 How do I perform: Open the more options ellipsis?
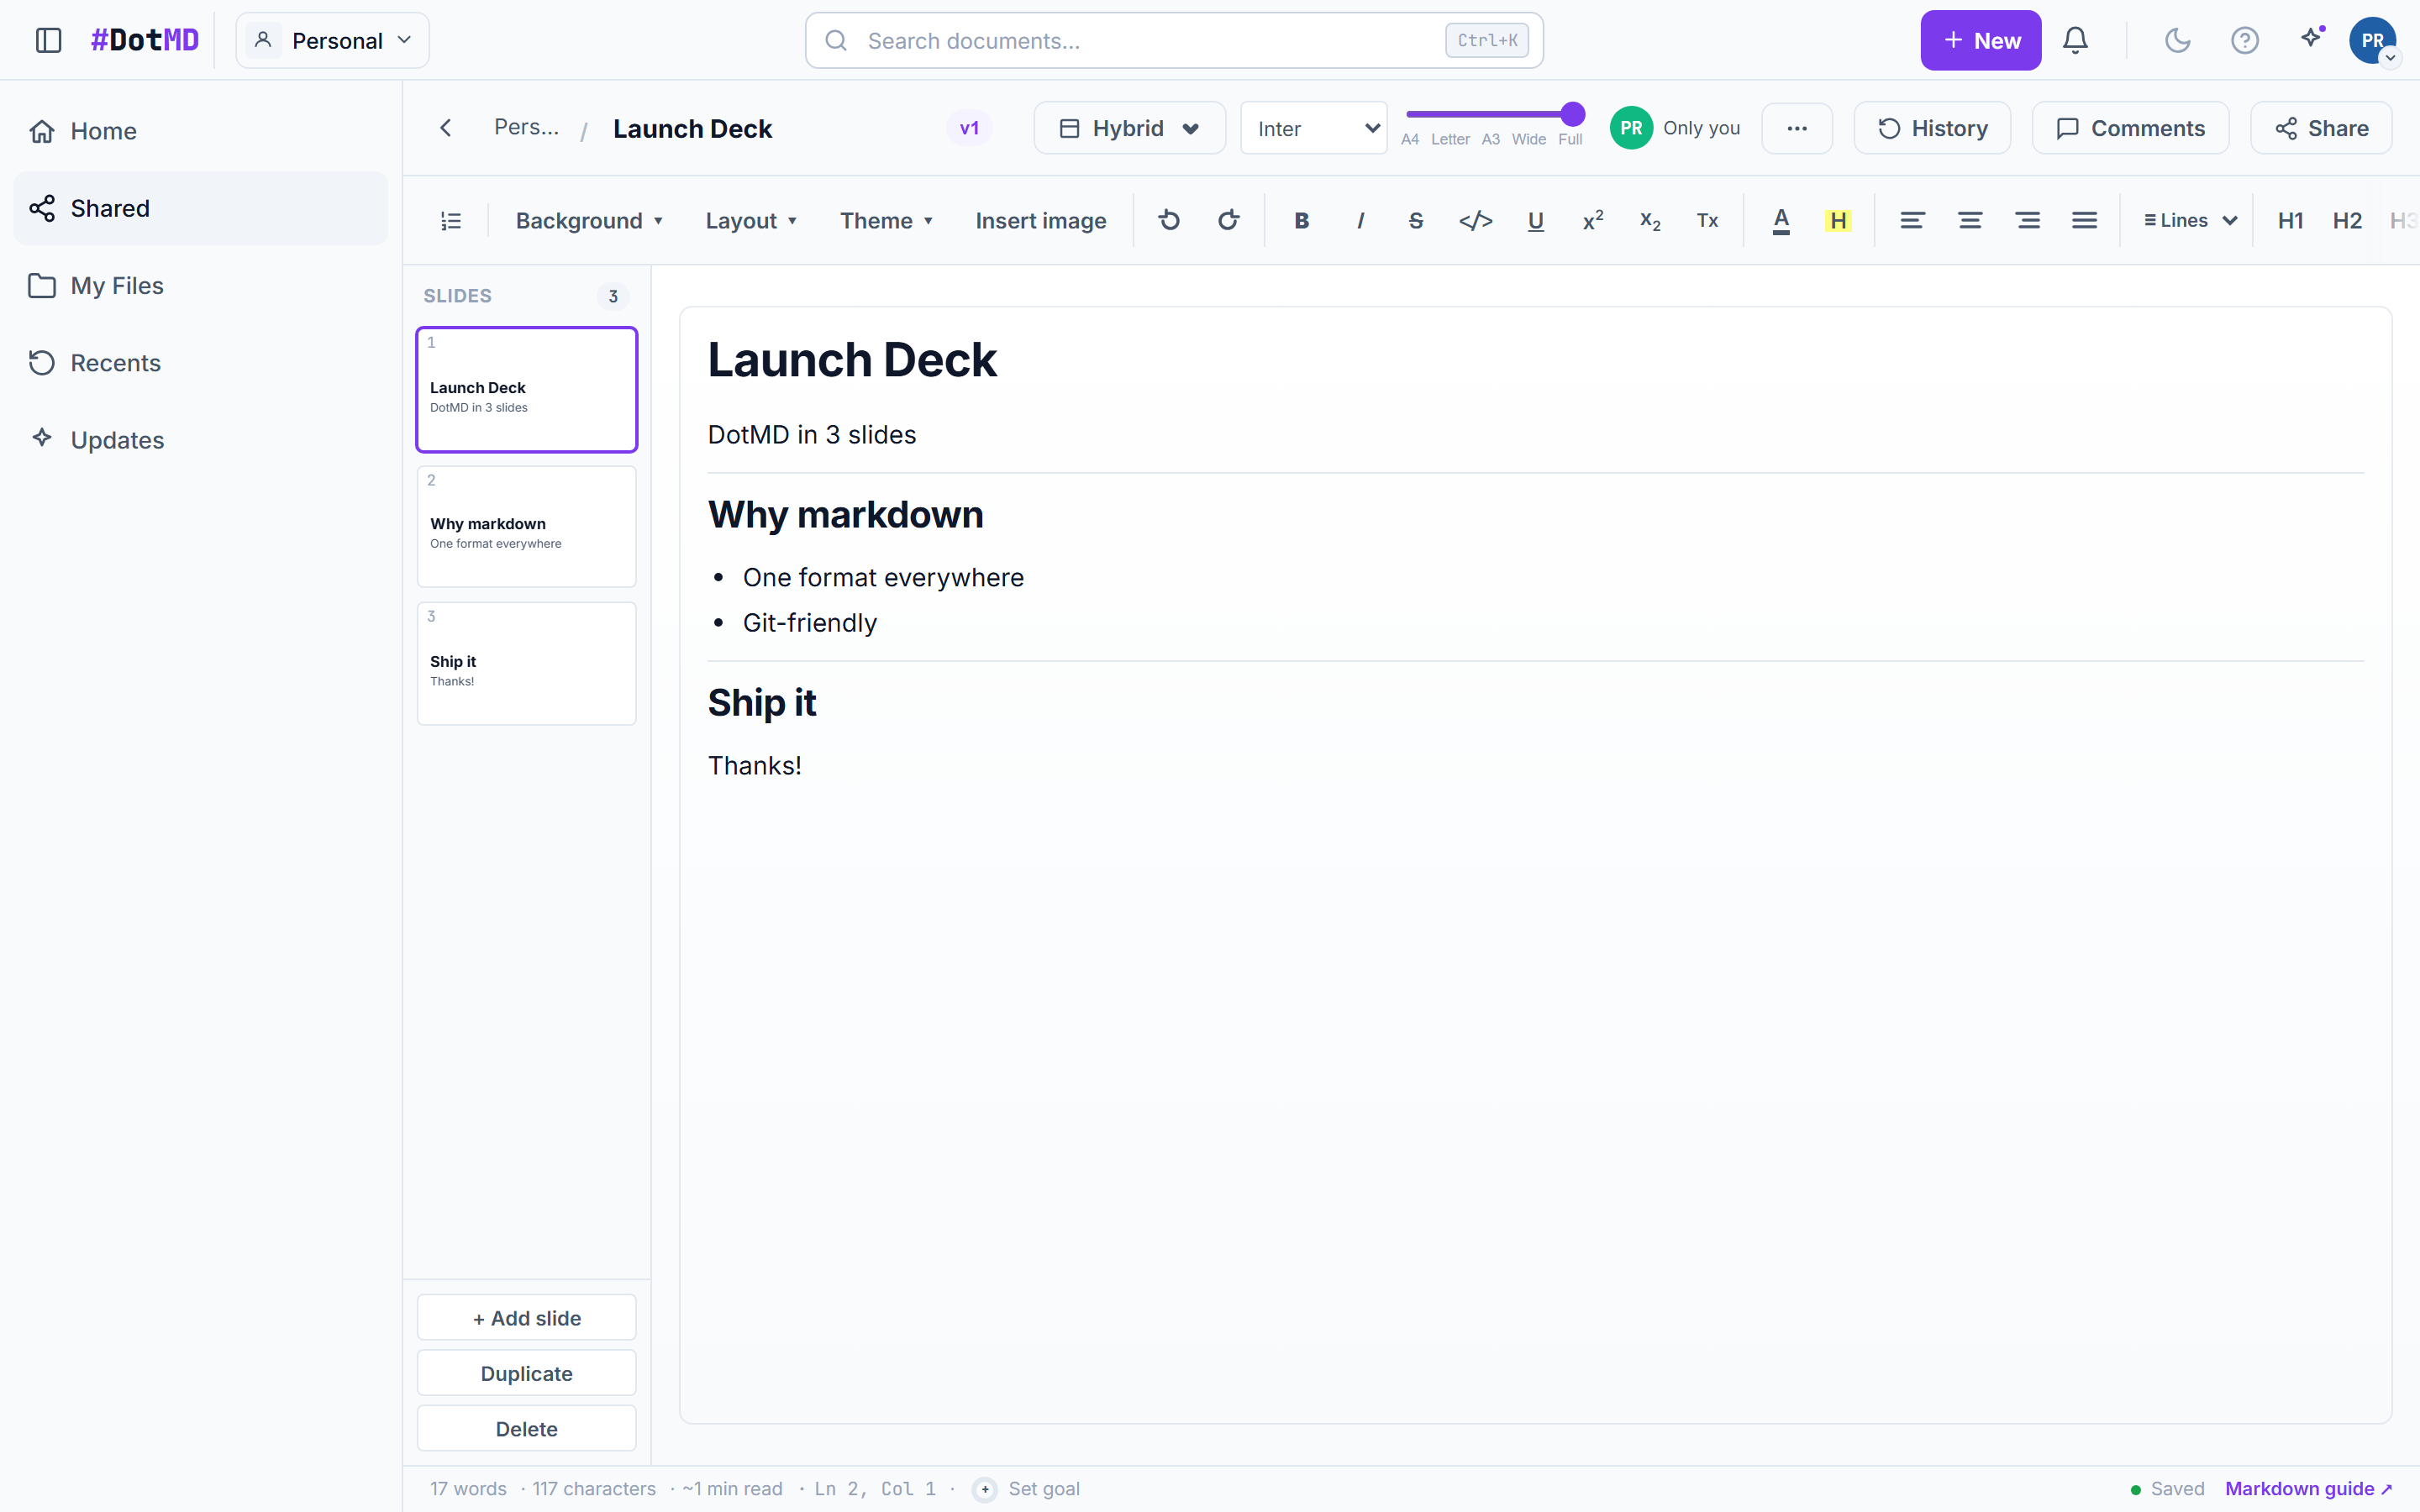click(1797, 128)
